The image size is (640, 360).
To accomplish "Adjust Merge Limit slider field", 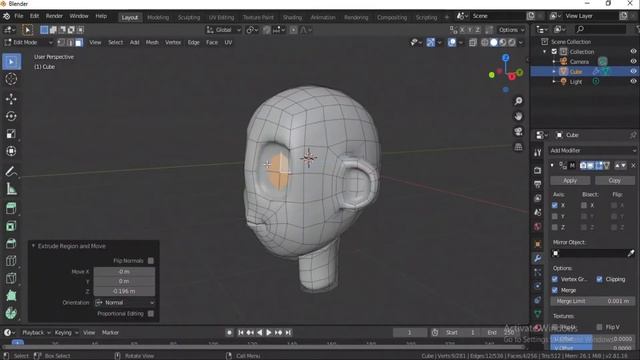I will (x=593, y=301).
